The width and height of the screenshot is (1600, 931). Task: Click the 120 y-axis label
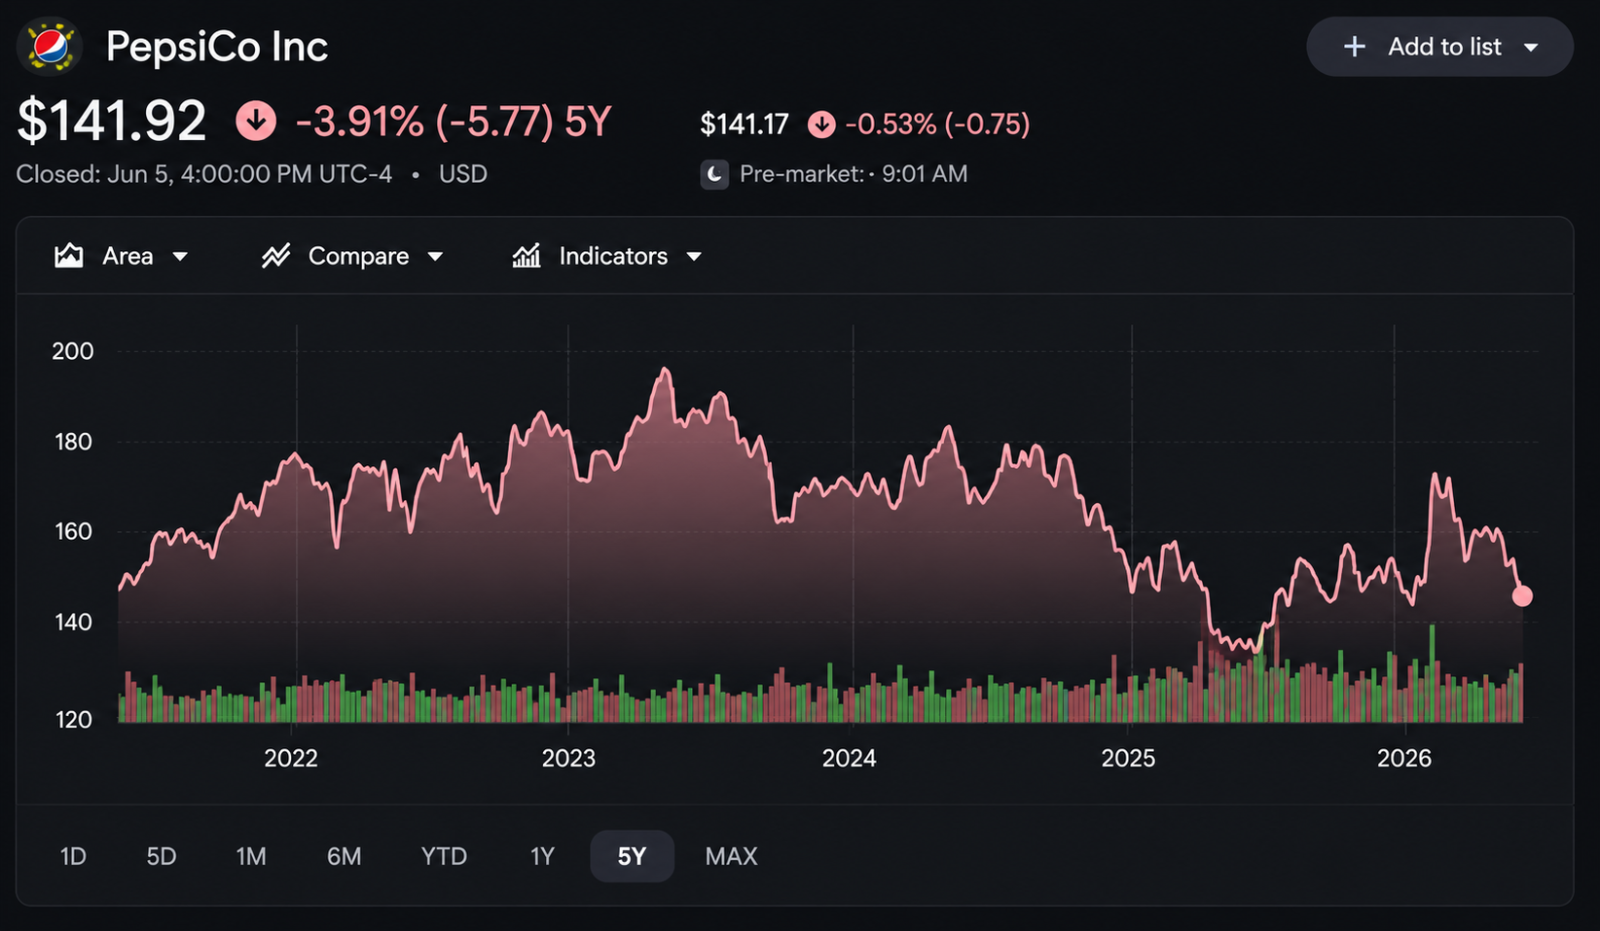pyautogui.click(x=73, y=719)
